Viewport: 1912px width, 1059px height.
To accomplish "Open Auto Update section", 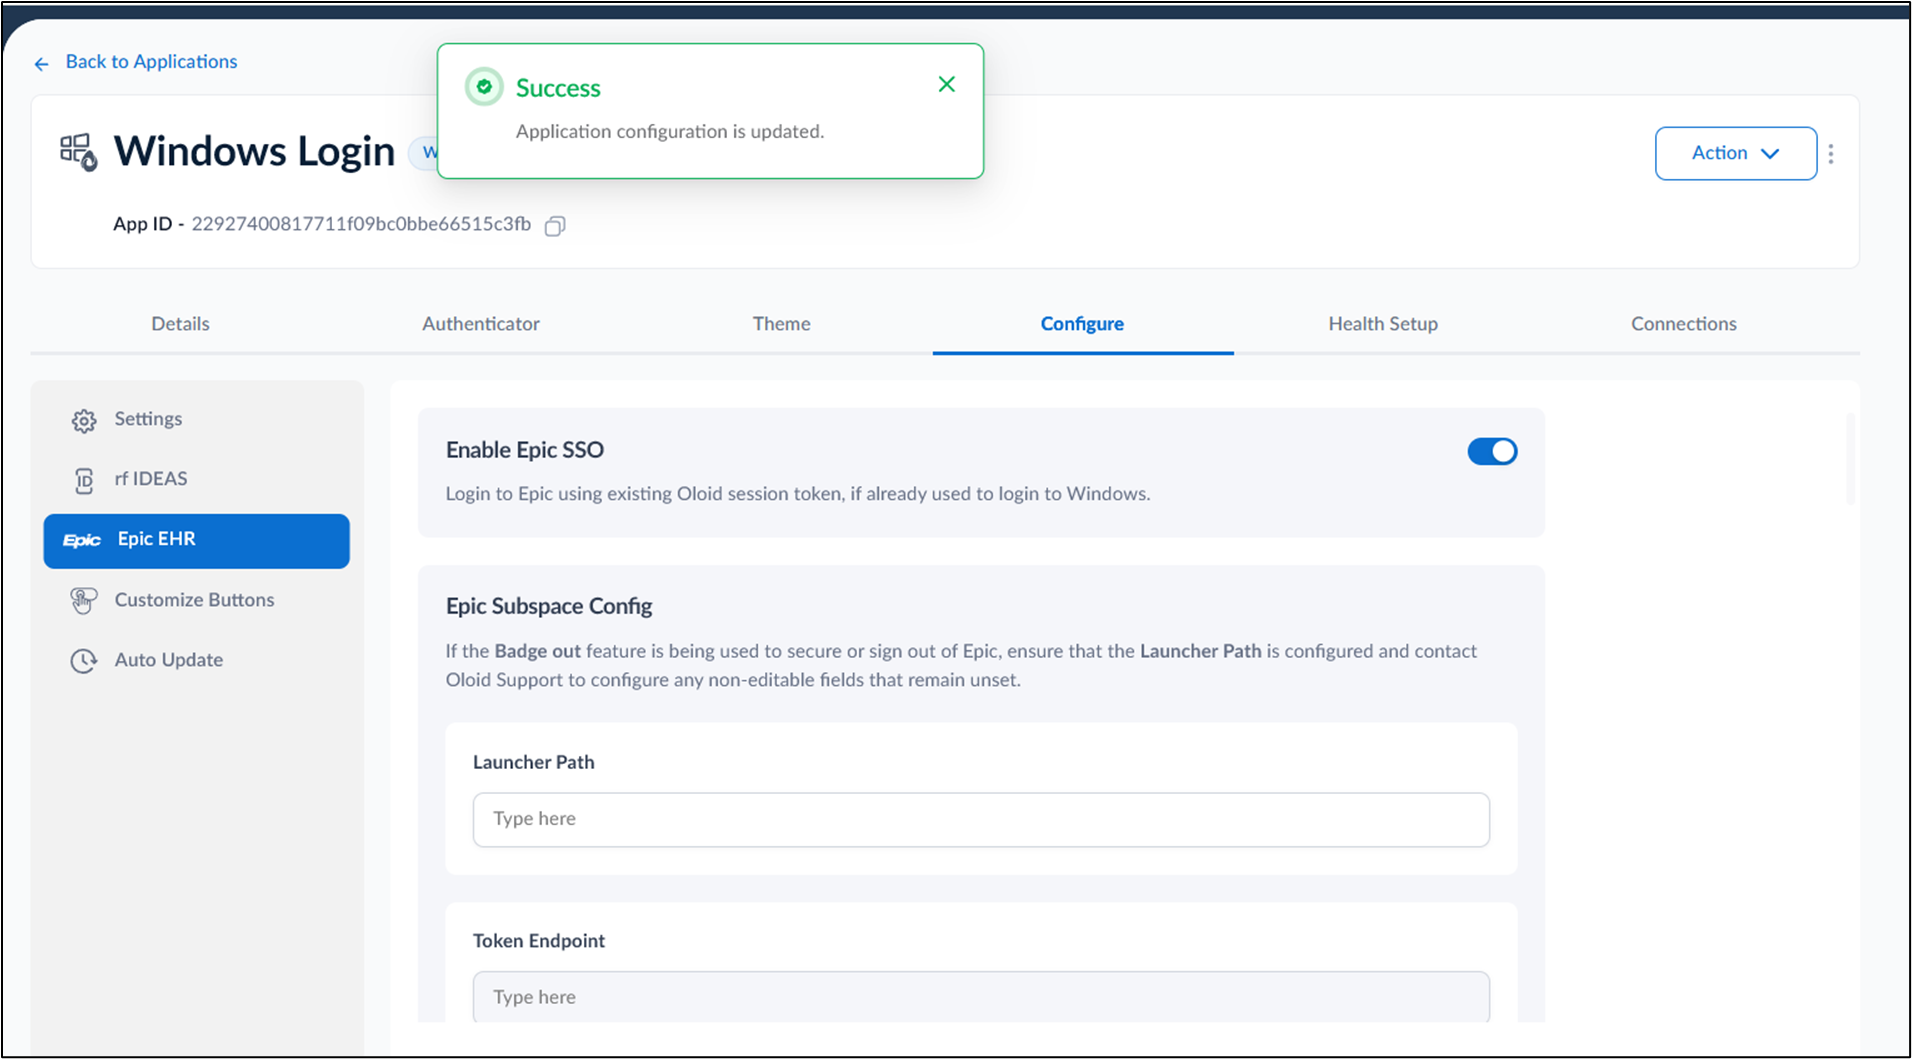I will tap(196, 660).
